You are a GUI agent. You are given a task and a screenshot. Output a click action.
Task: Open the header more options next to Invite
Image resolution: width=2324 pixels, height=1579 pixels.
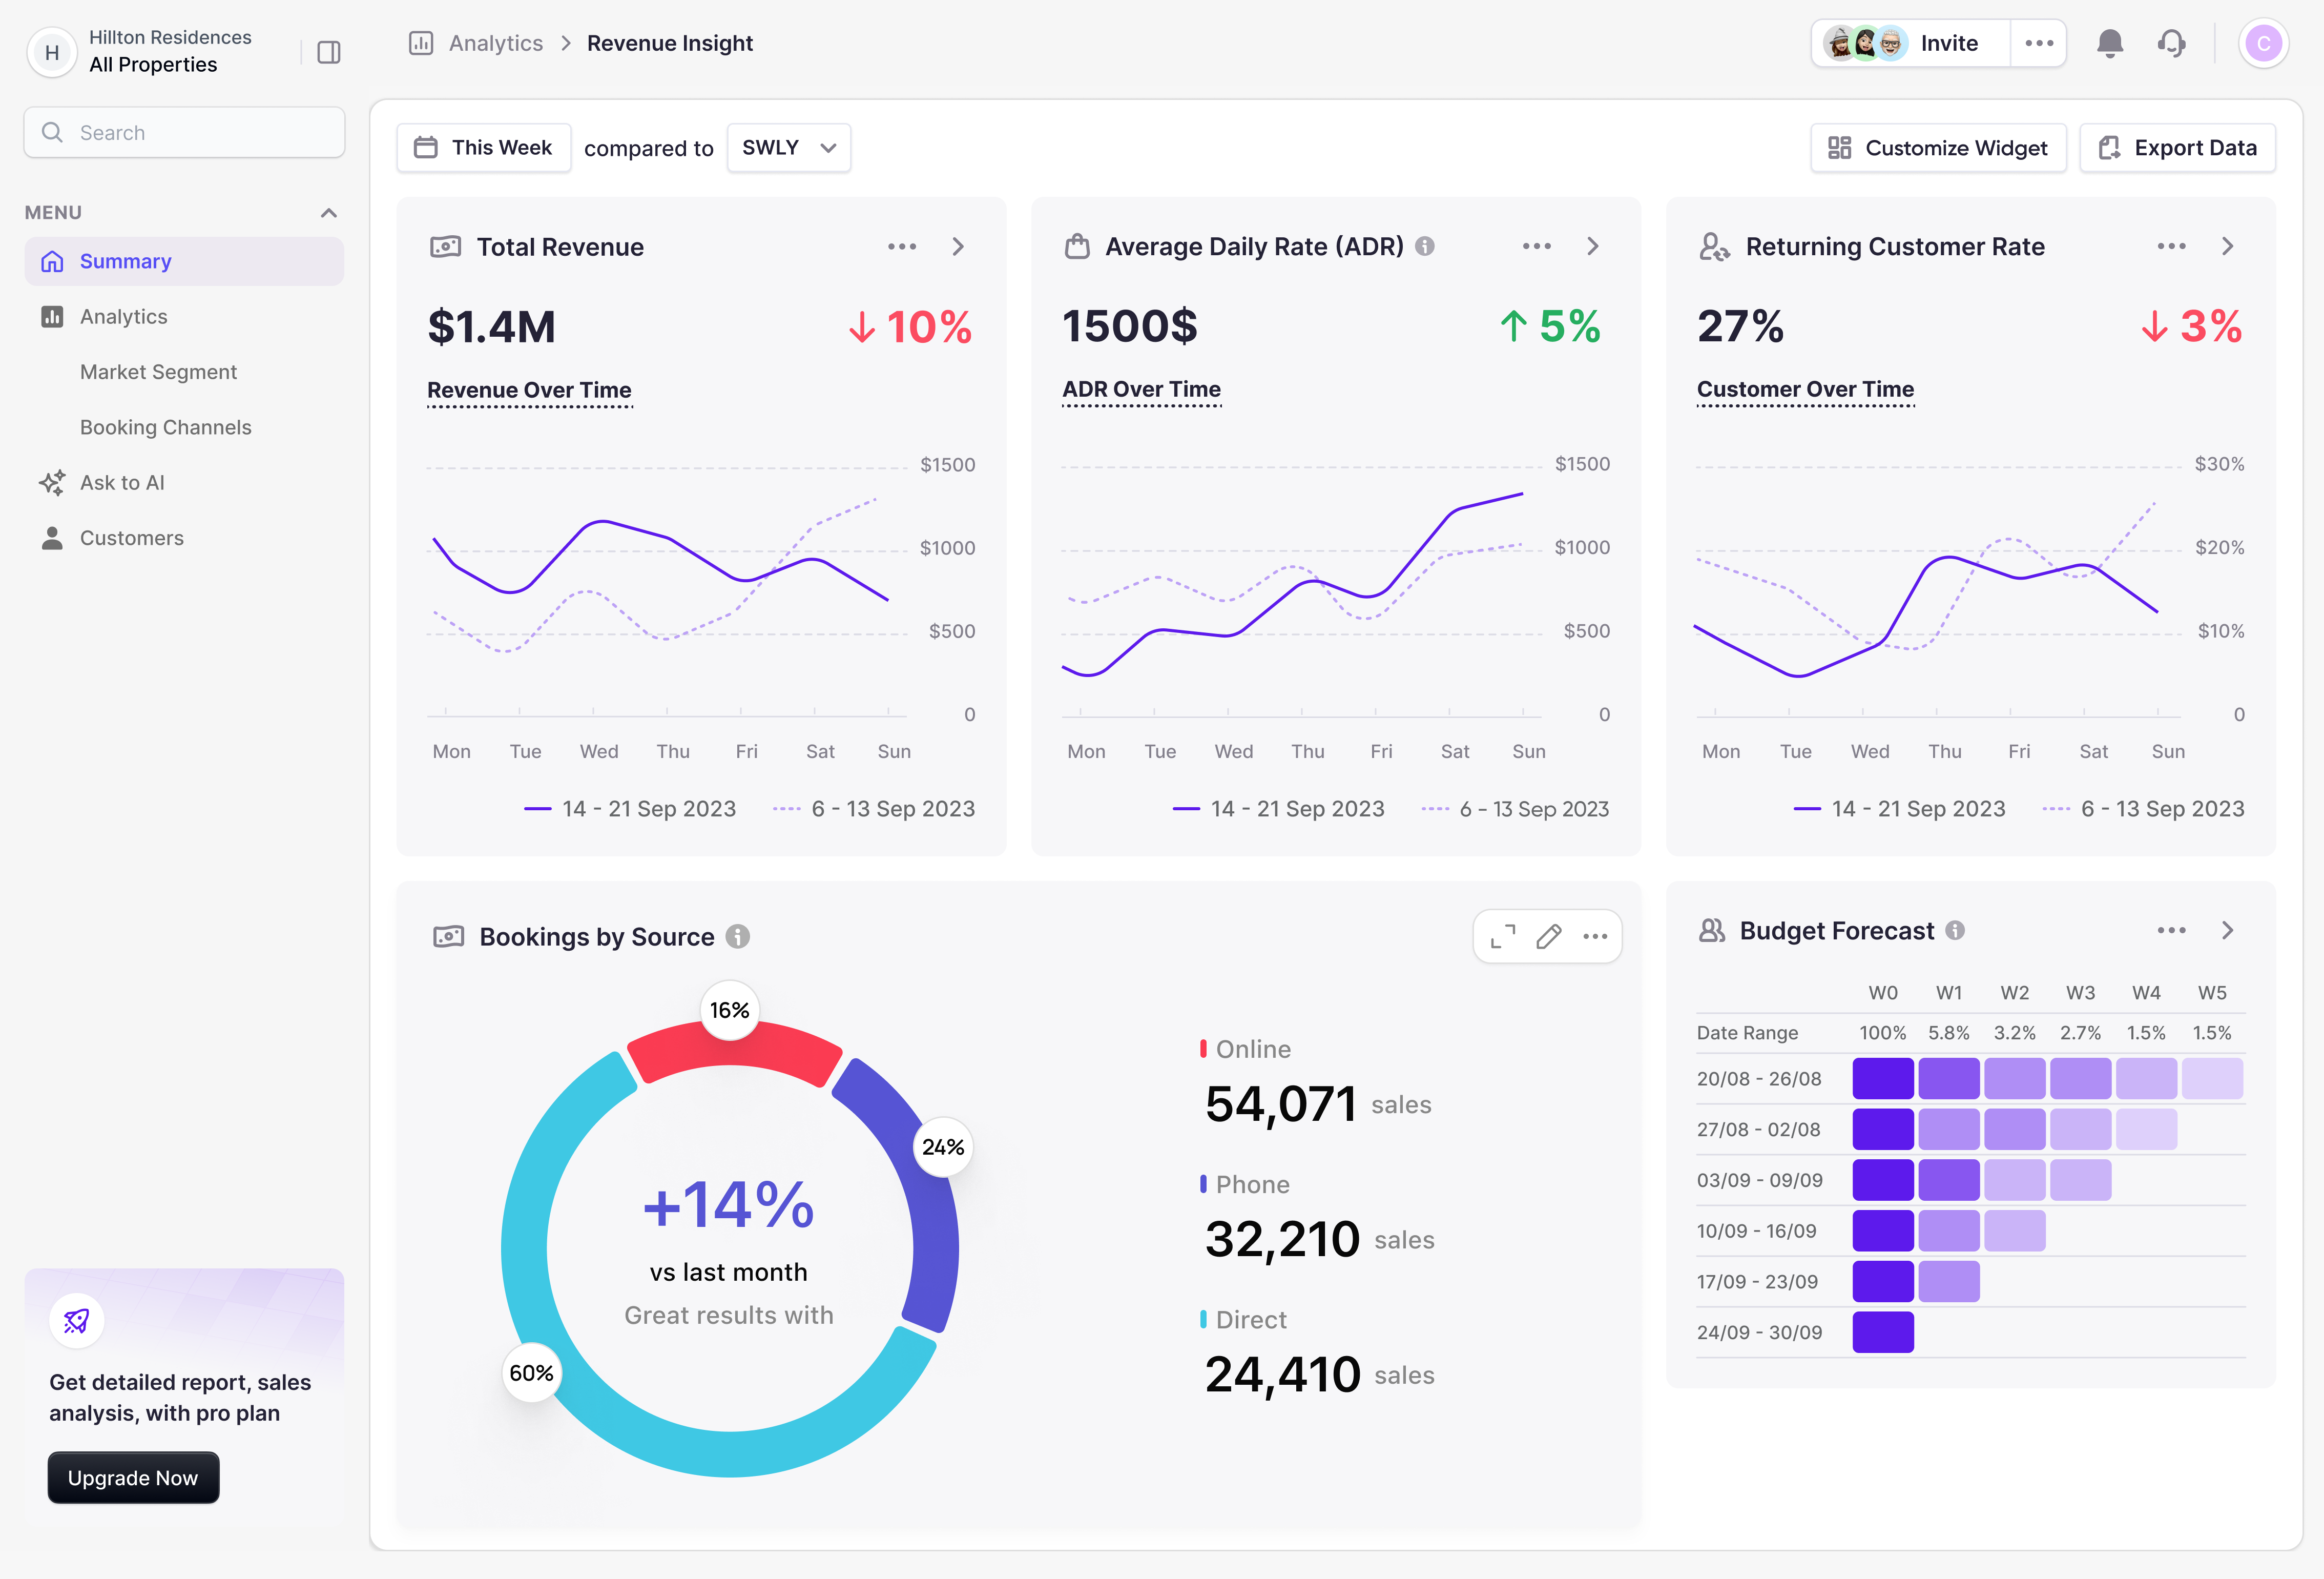pyautogui.click(x=2038, y=44)
